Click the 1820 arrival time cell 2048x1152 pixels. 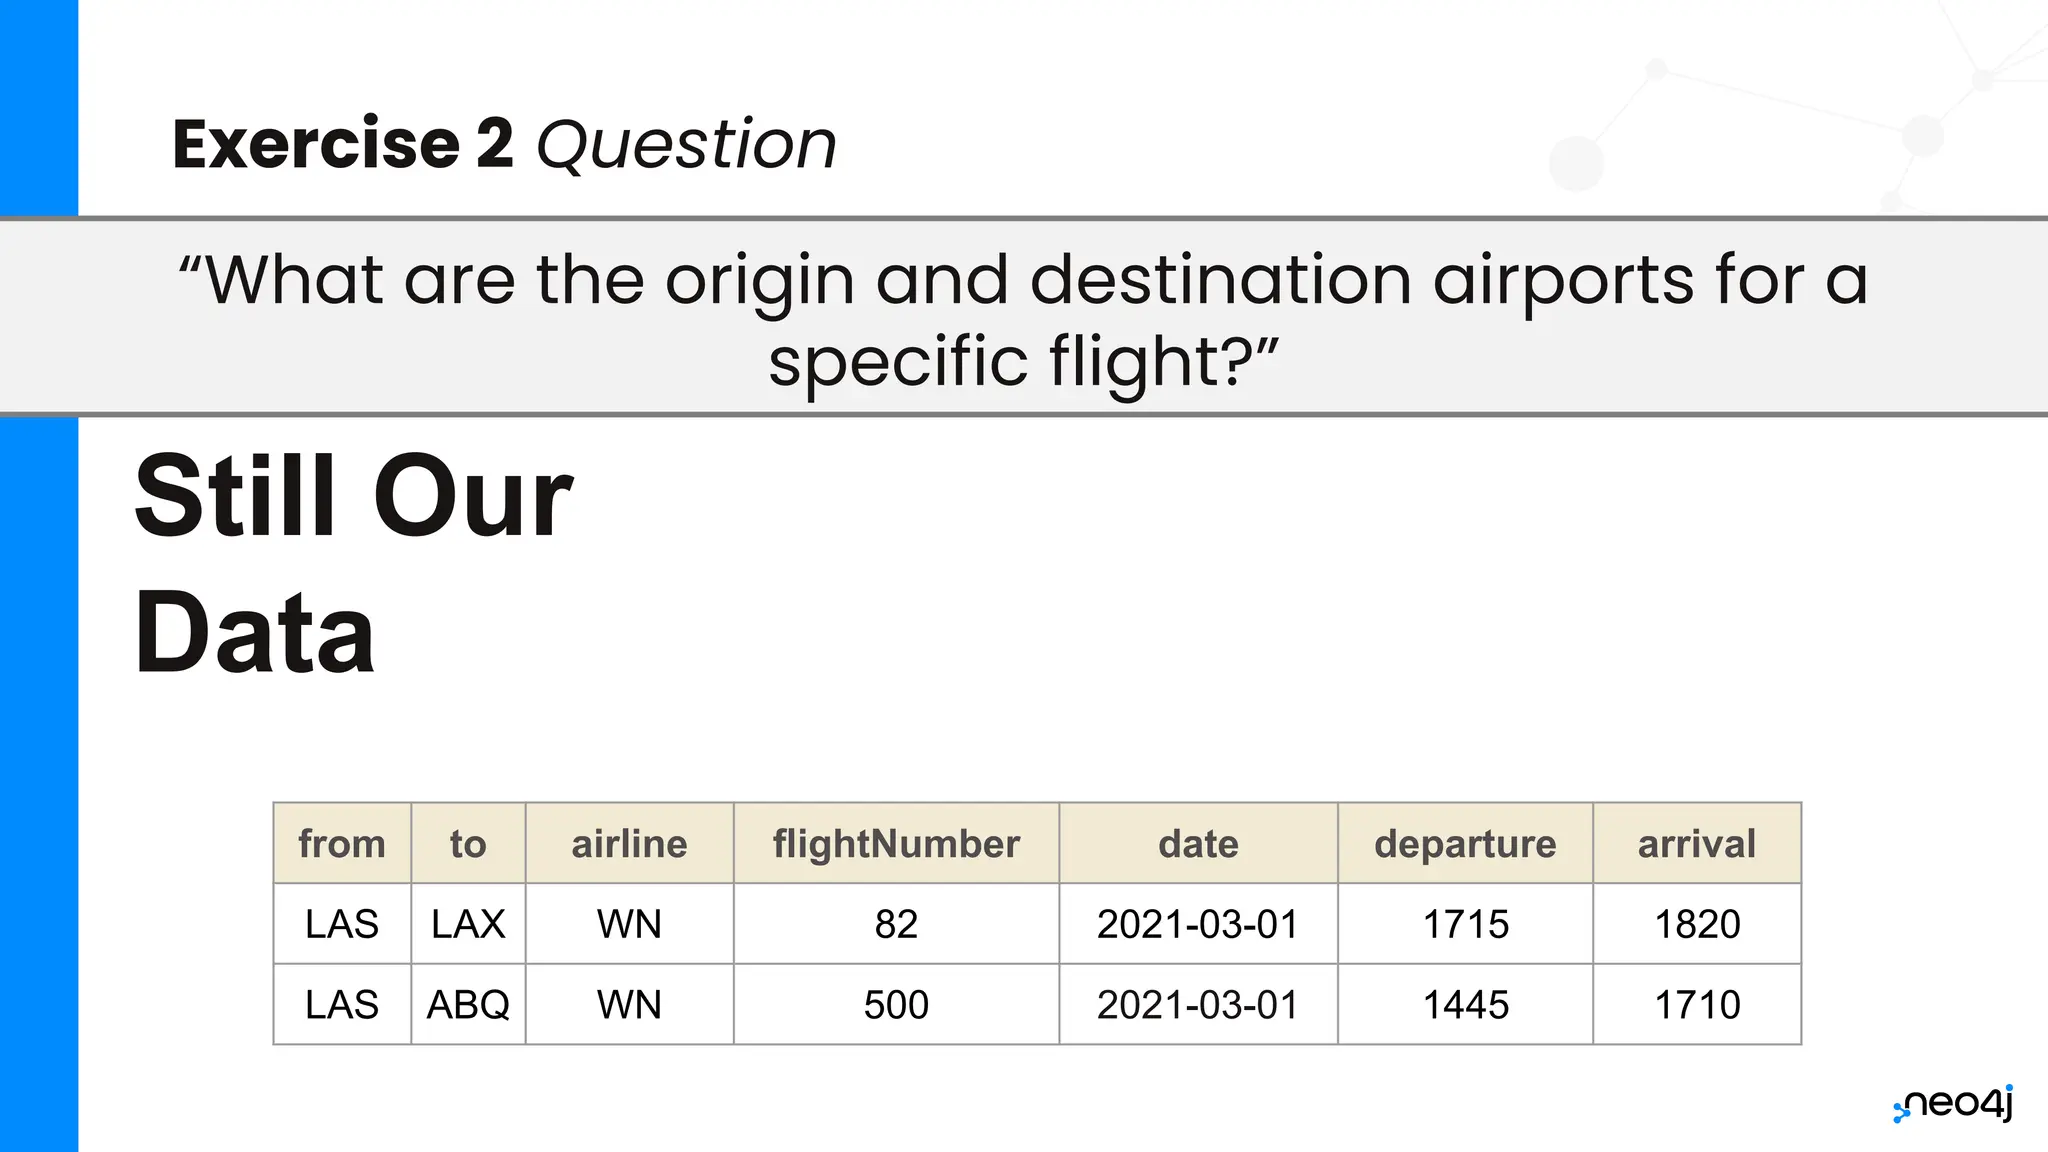pos(1697,924)
